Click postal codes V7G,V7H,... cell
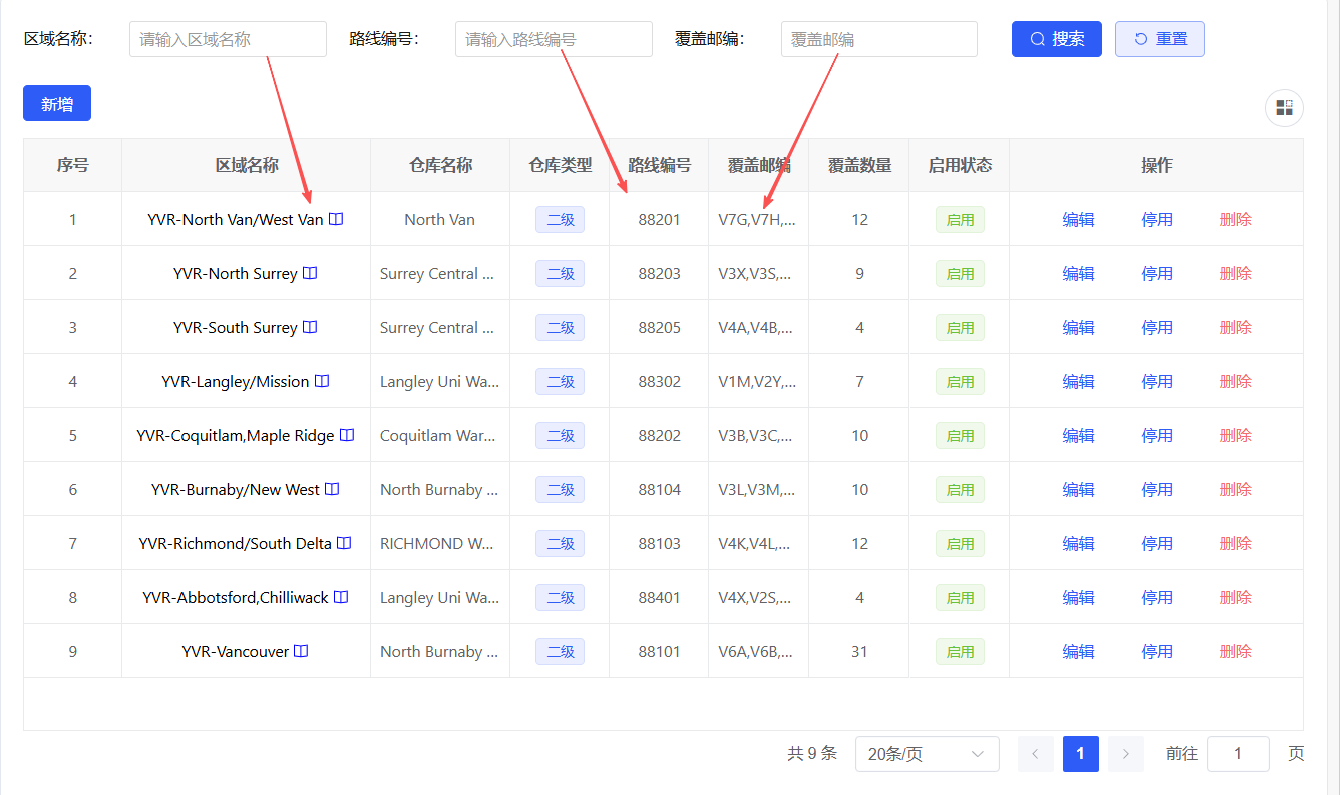Image resolution: width=1340 pixels, height=795 pixels. [x=758, y=219]
